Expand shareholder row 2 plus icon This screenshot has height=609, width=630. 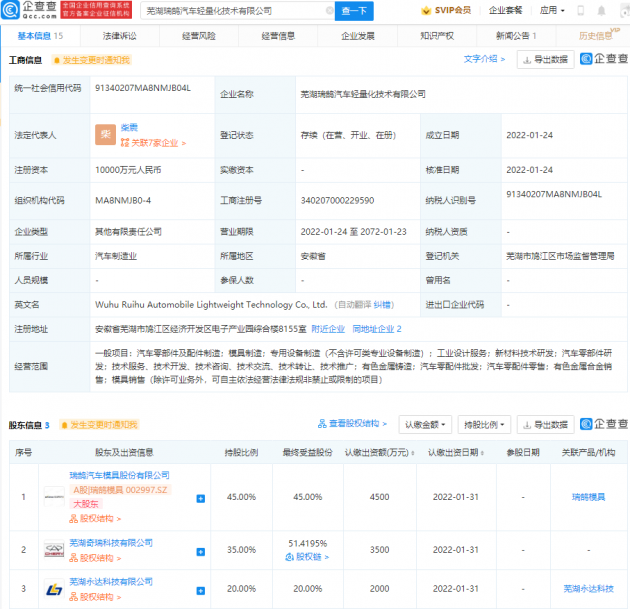coord(201,552)
